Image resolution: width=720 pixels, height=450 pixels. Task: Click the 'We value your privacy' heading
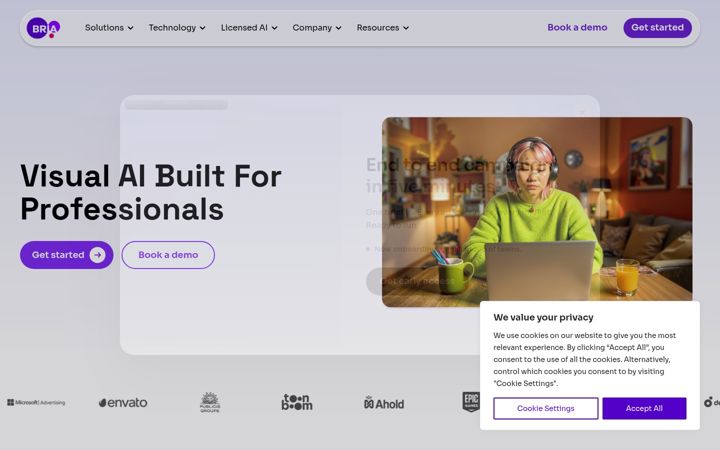coord(543,317)
